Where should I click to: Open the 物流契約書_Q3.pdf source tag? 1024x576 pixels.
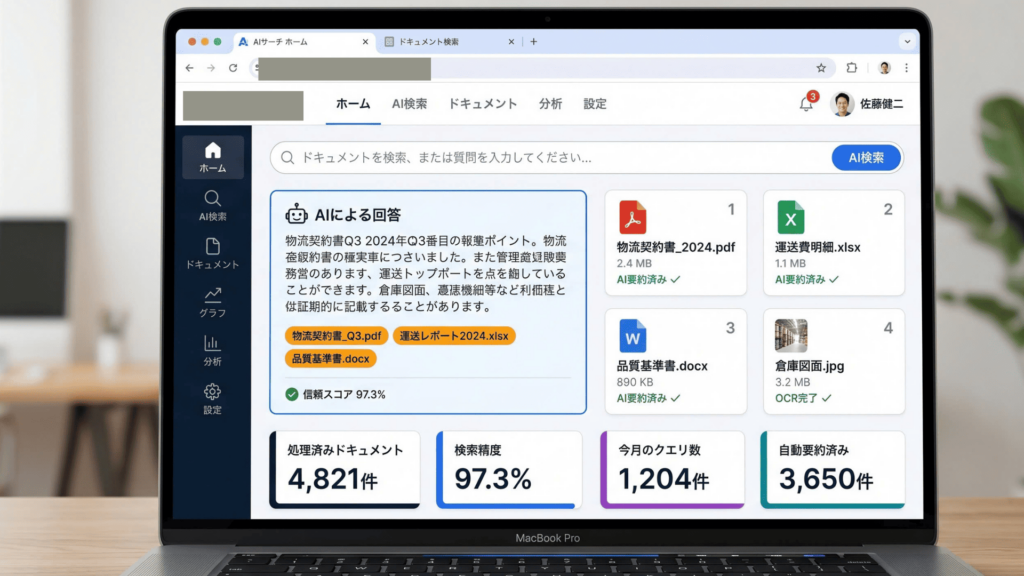[x=336, y=336]
